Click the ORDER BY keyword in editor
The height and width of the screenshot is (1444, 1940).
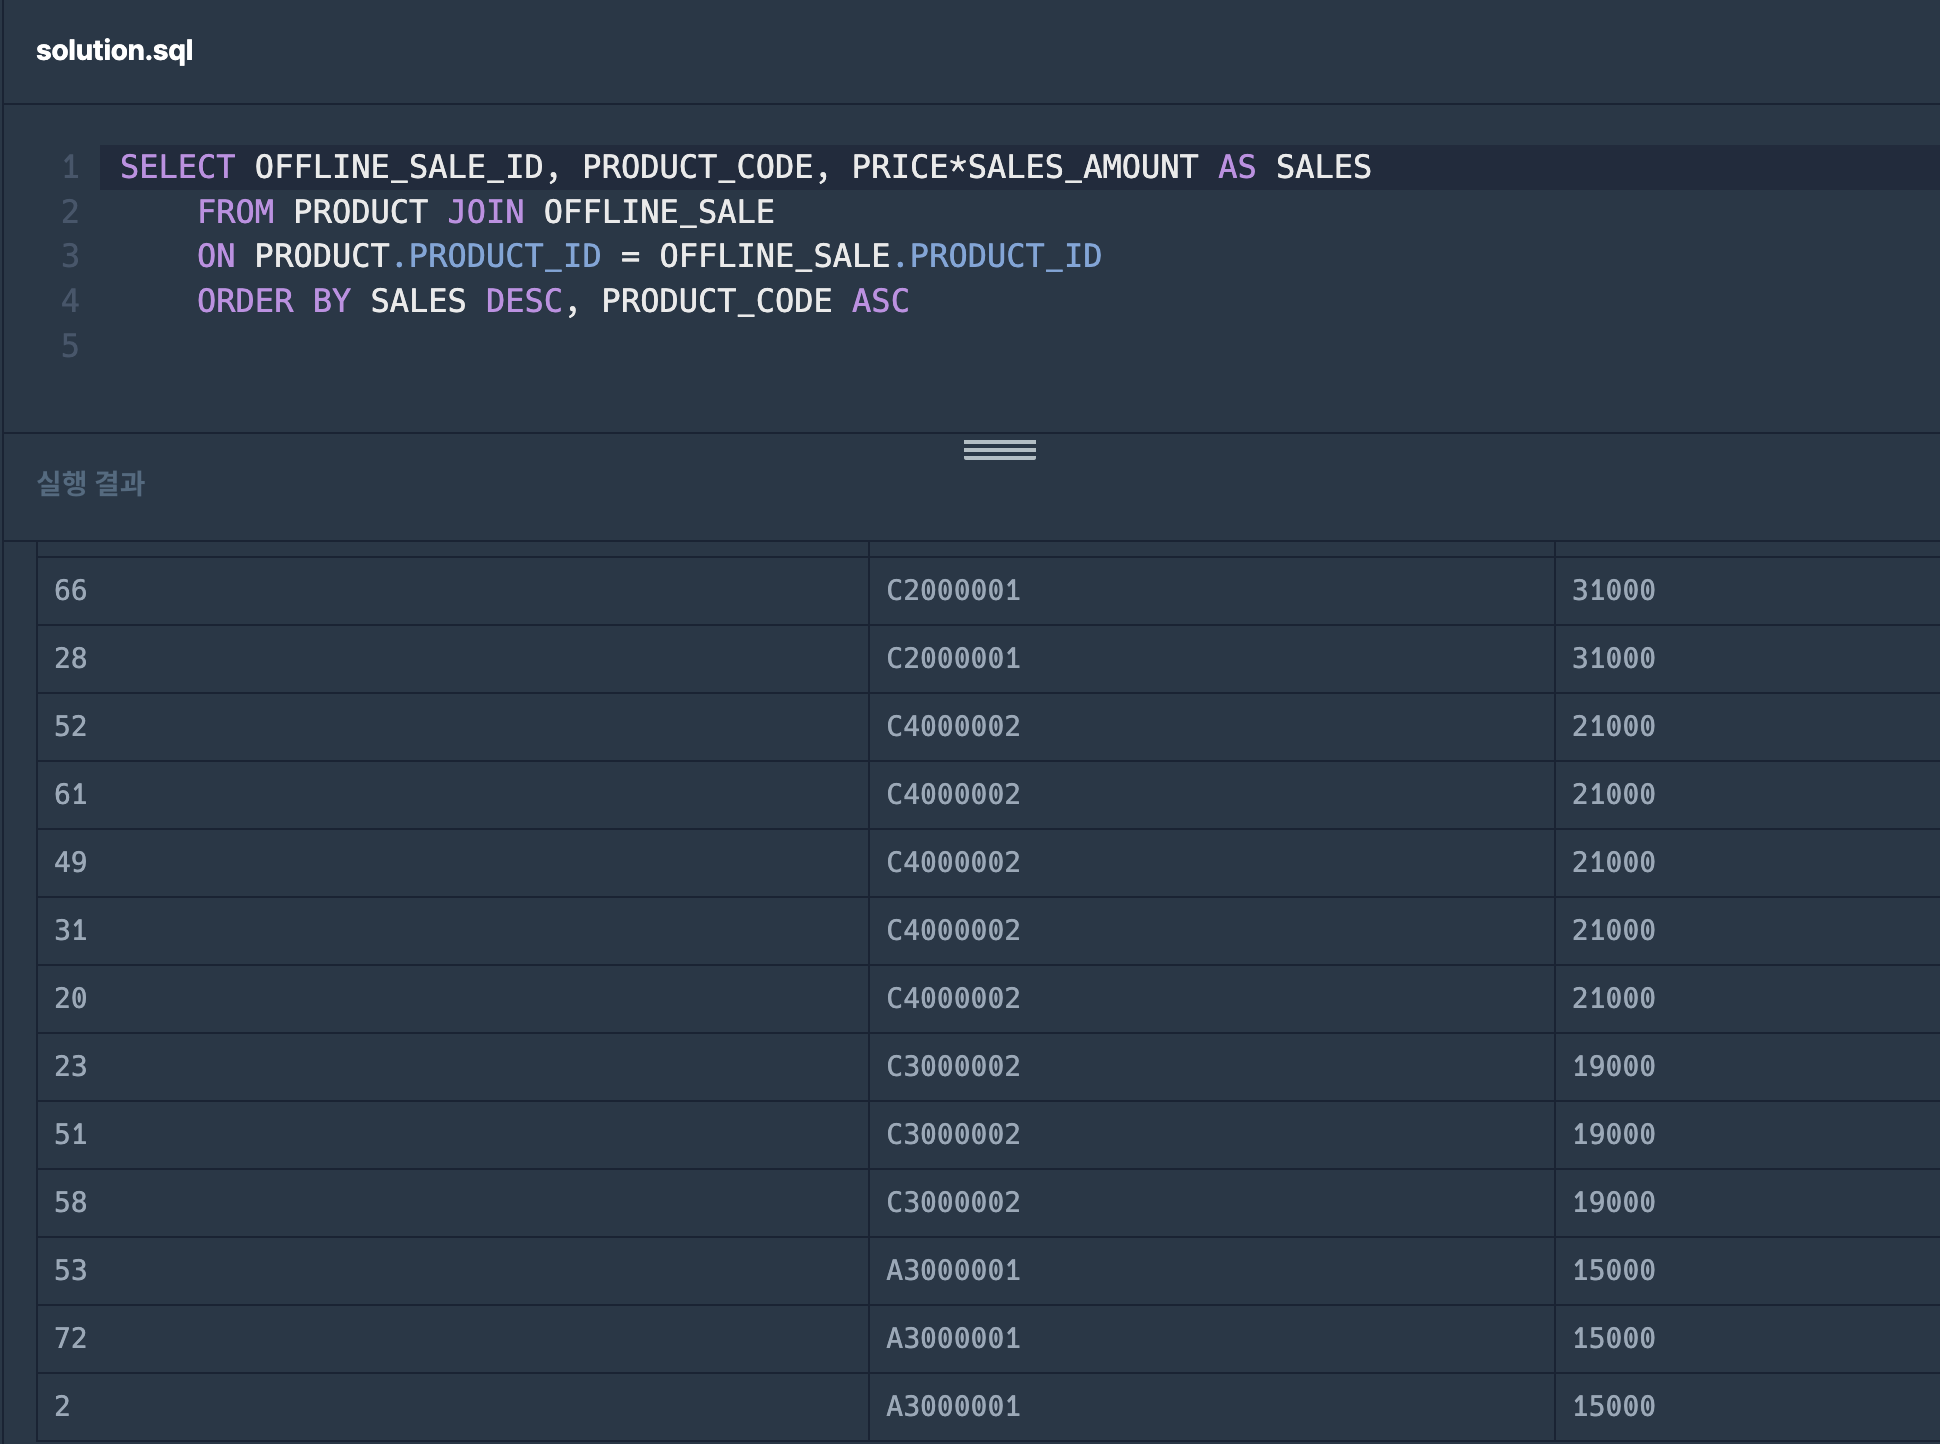click(x=273, y=301)
